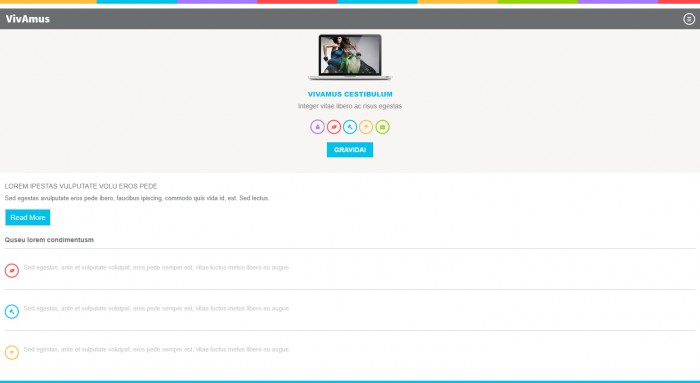The width and height of the screenshot is (700, 383).
Task: Click the GRAVIDA! button
Action: [350, 150]
